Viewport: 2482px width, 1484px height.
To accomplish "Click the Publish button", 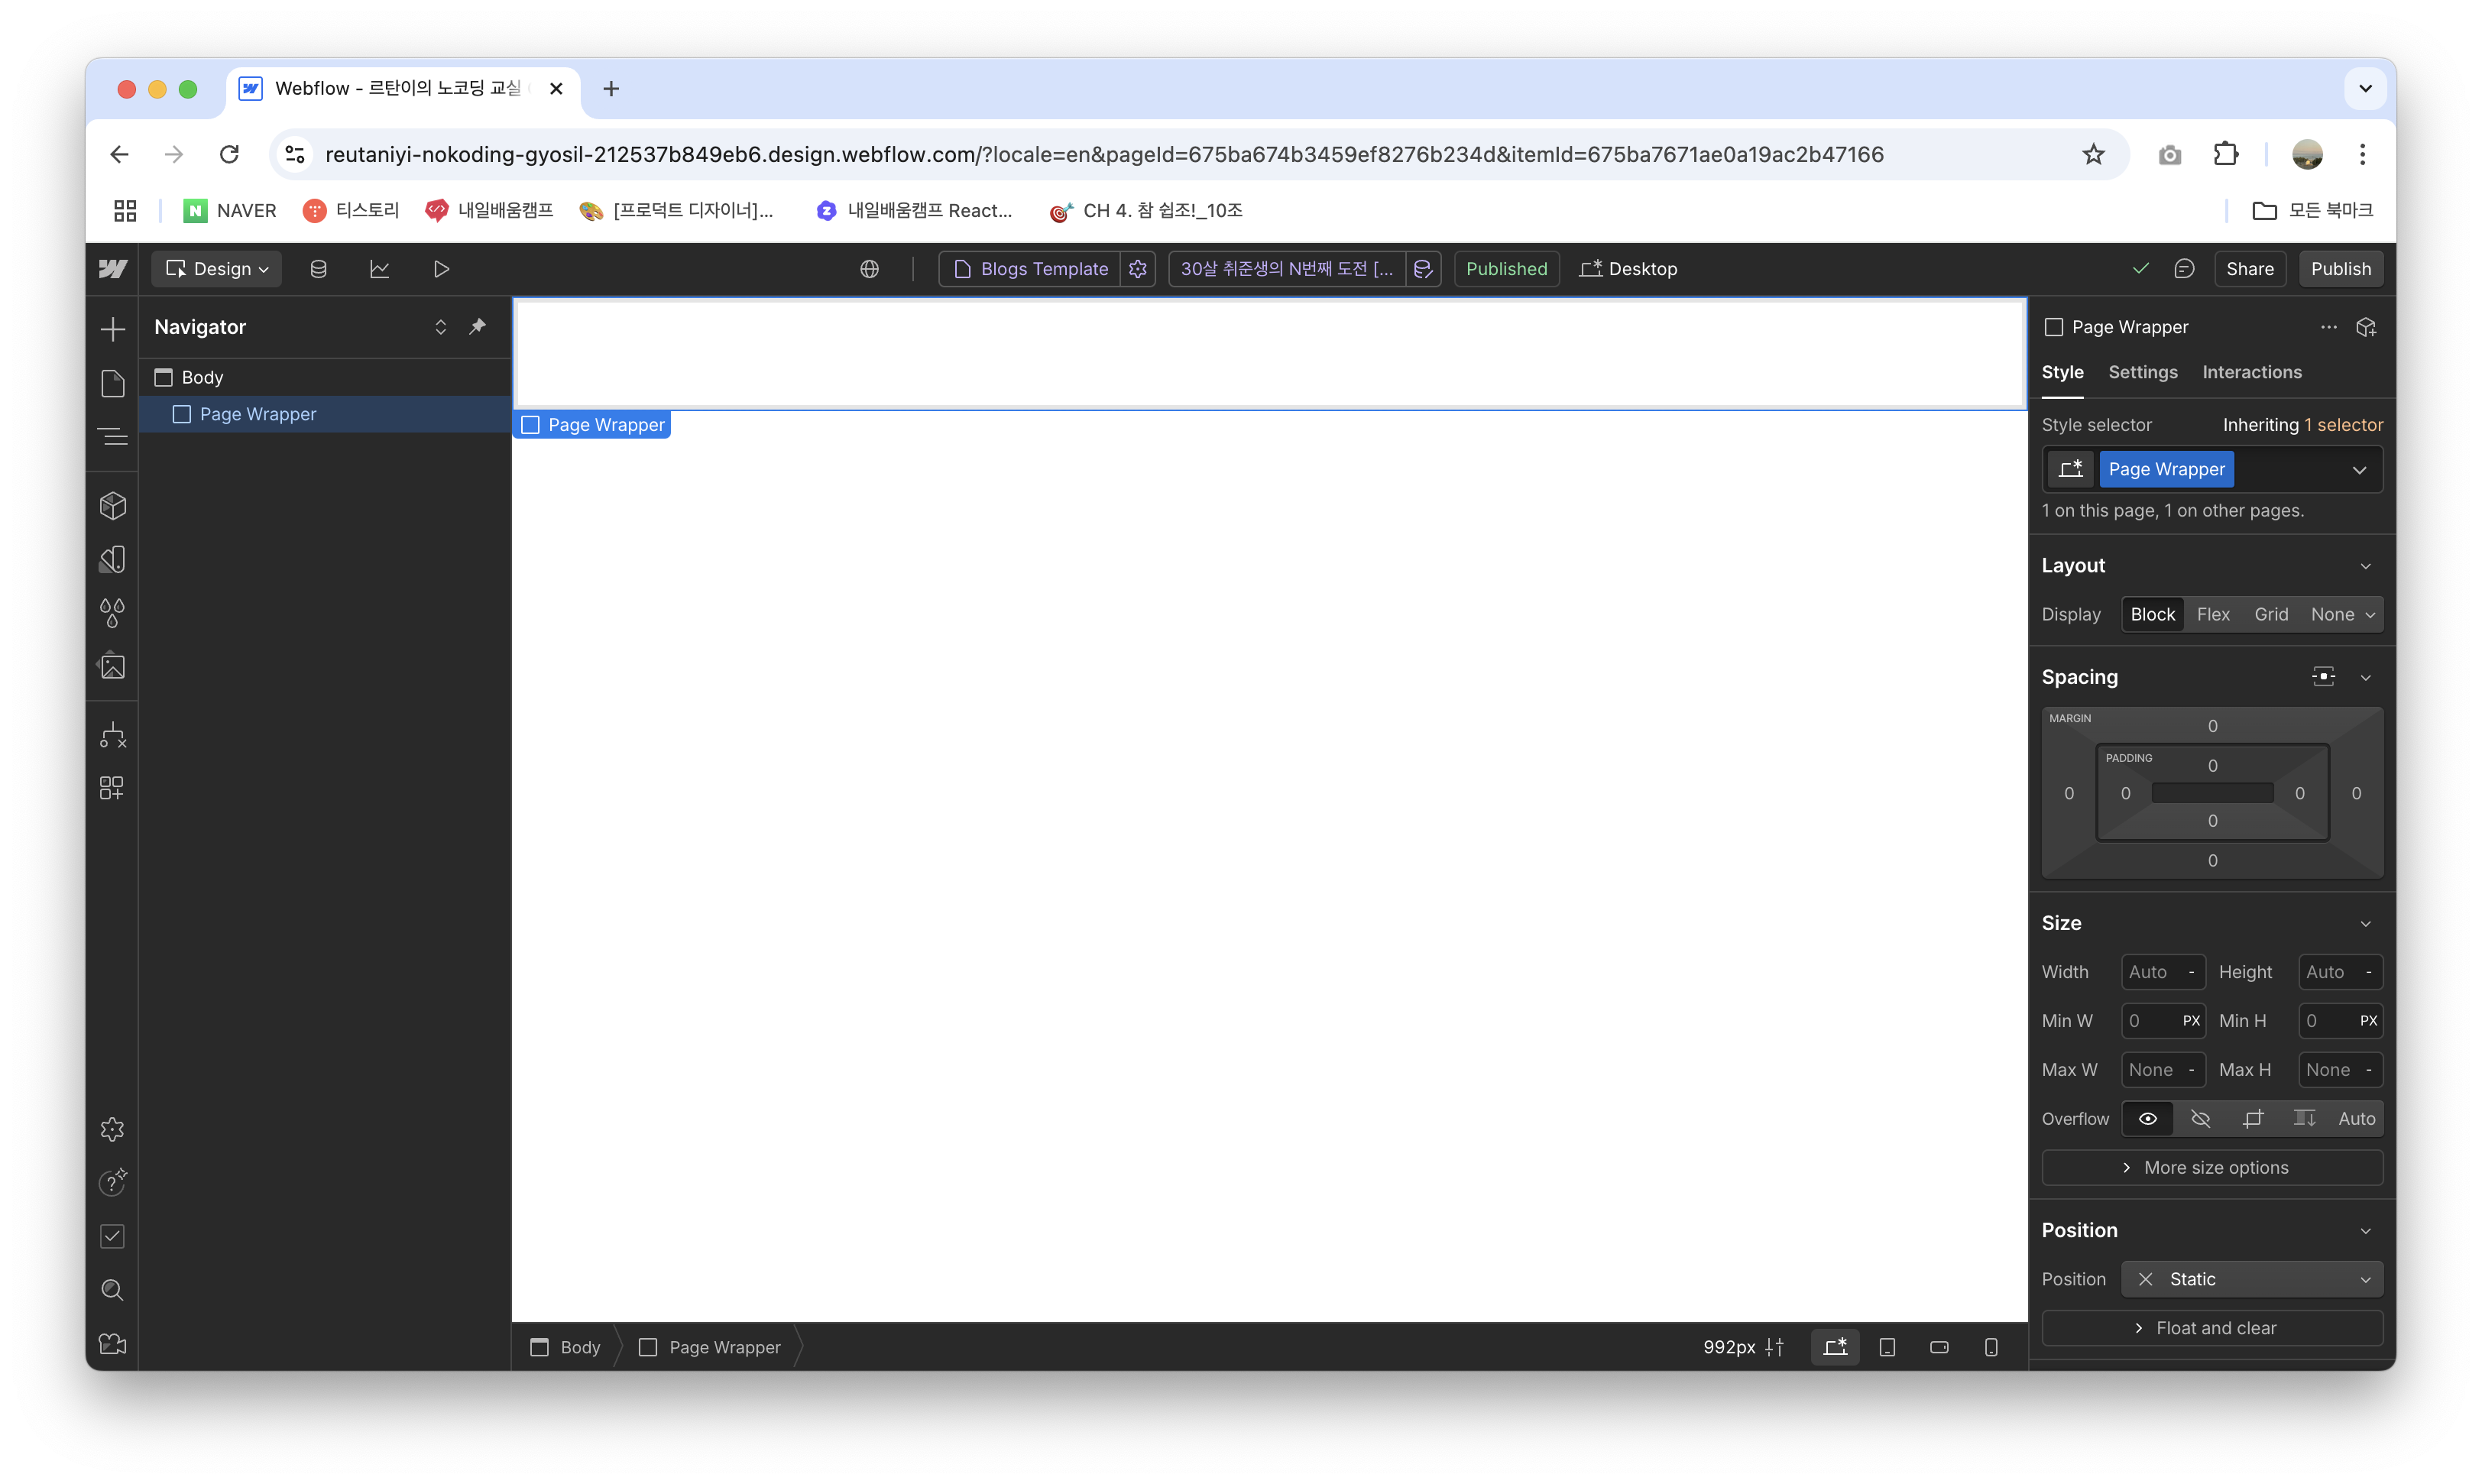I will pos(2340,269).
